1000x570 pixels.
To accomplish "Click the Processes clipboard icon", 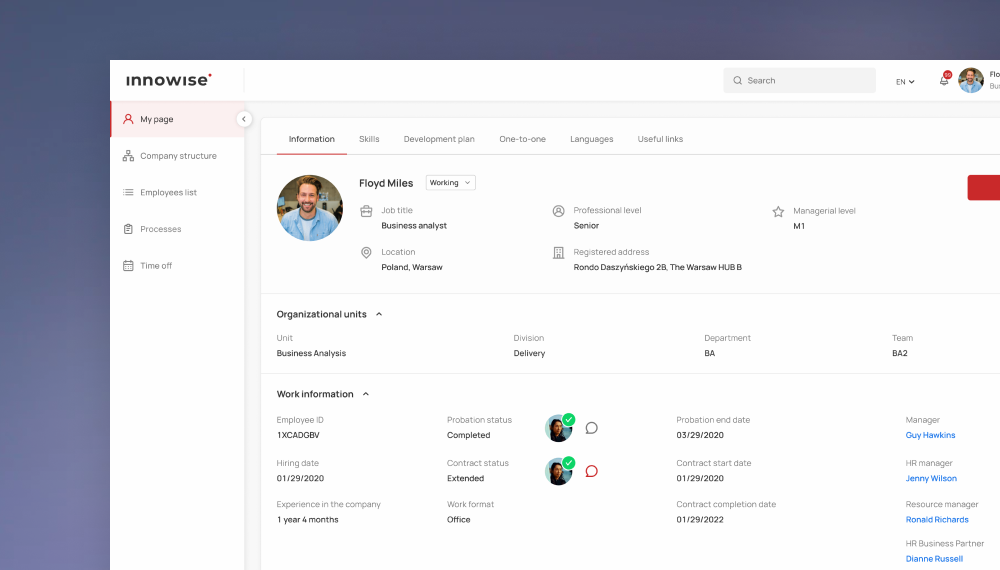I will tap(128, 229).
